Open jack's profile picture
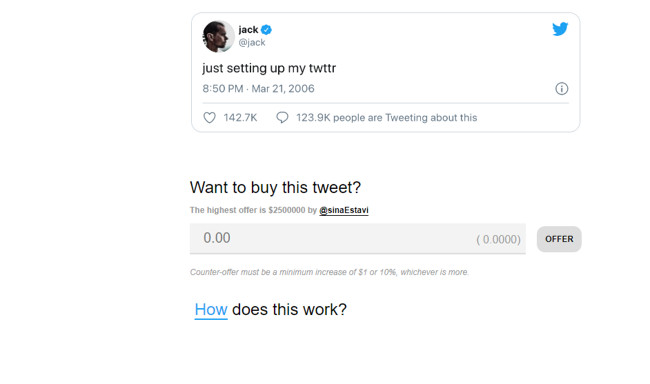 coord(218,36)
